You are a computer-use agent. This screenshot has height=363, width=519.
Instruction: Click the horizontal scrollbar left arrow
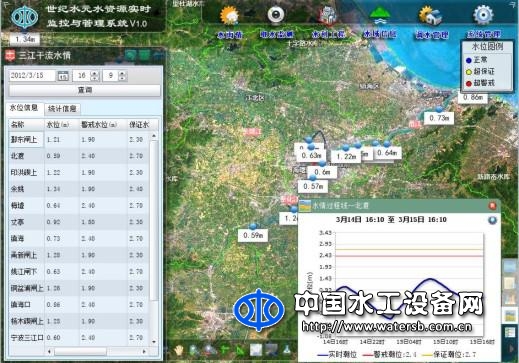click(49, 351)
